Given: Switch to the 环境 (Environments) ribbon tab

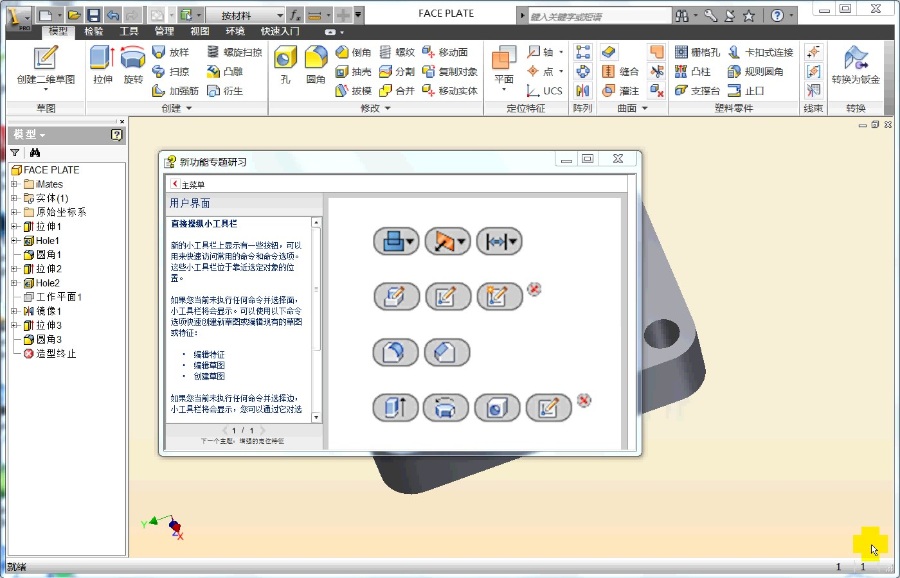Looking at the screenshot, I should 235,32.
